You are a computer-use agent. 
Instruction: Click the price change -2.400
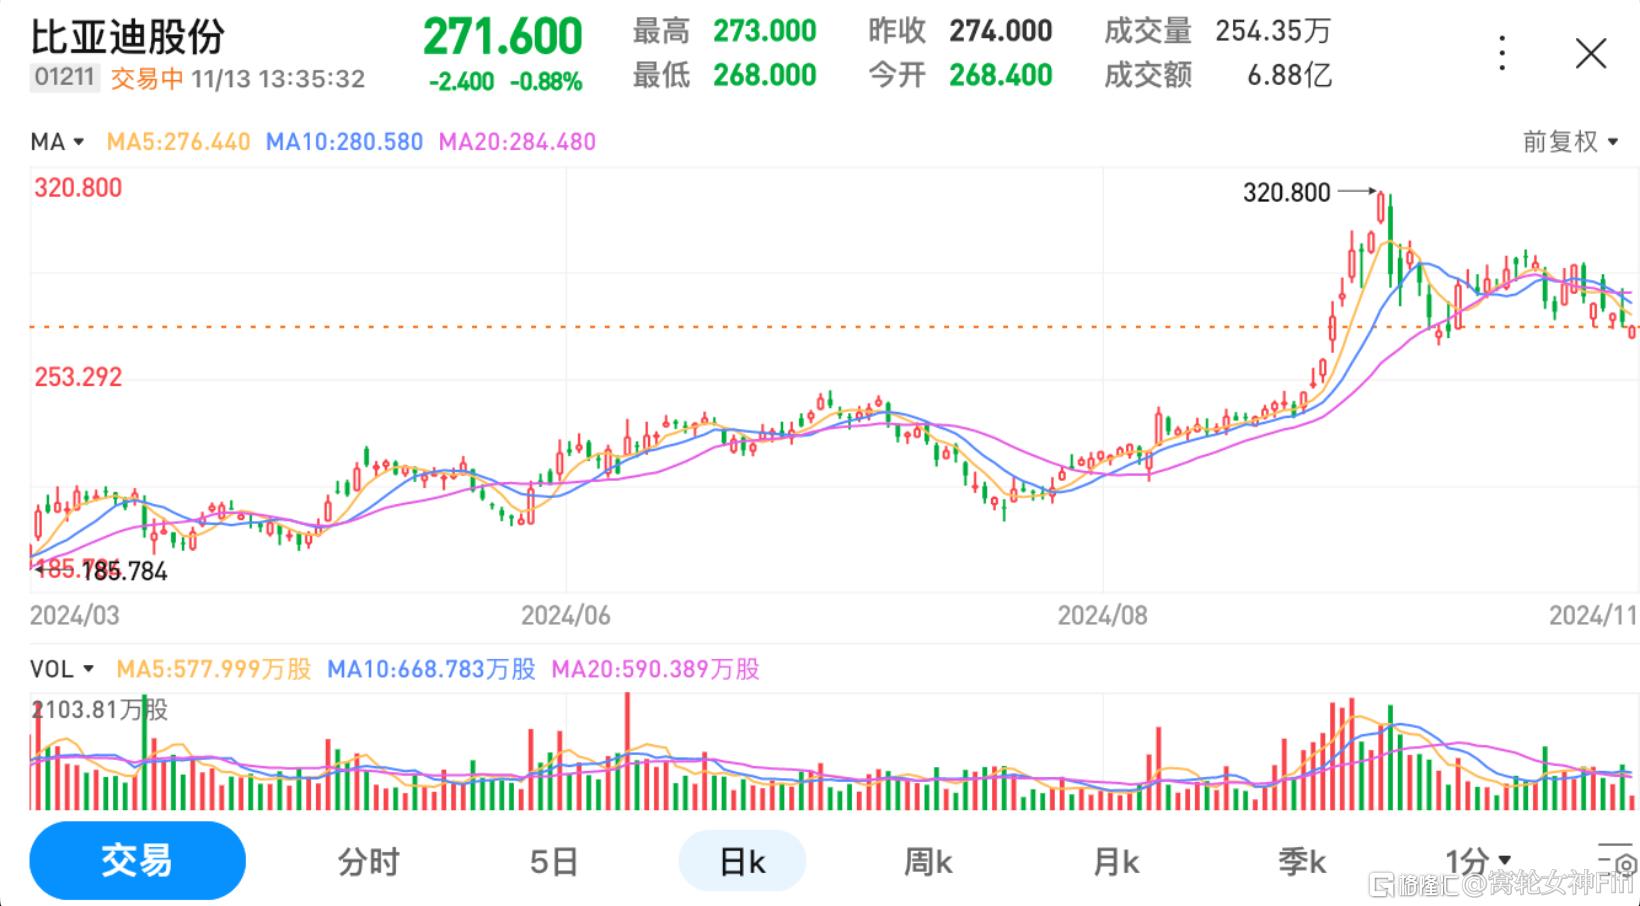click(x=461, y=82)
